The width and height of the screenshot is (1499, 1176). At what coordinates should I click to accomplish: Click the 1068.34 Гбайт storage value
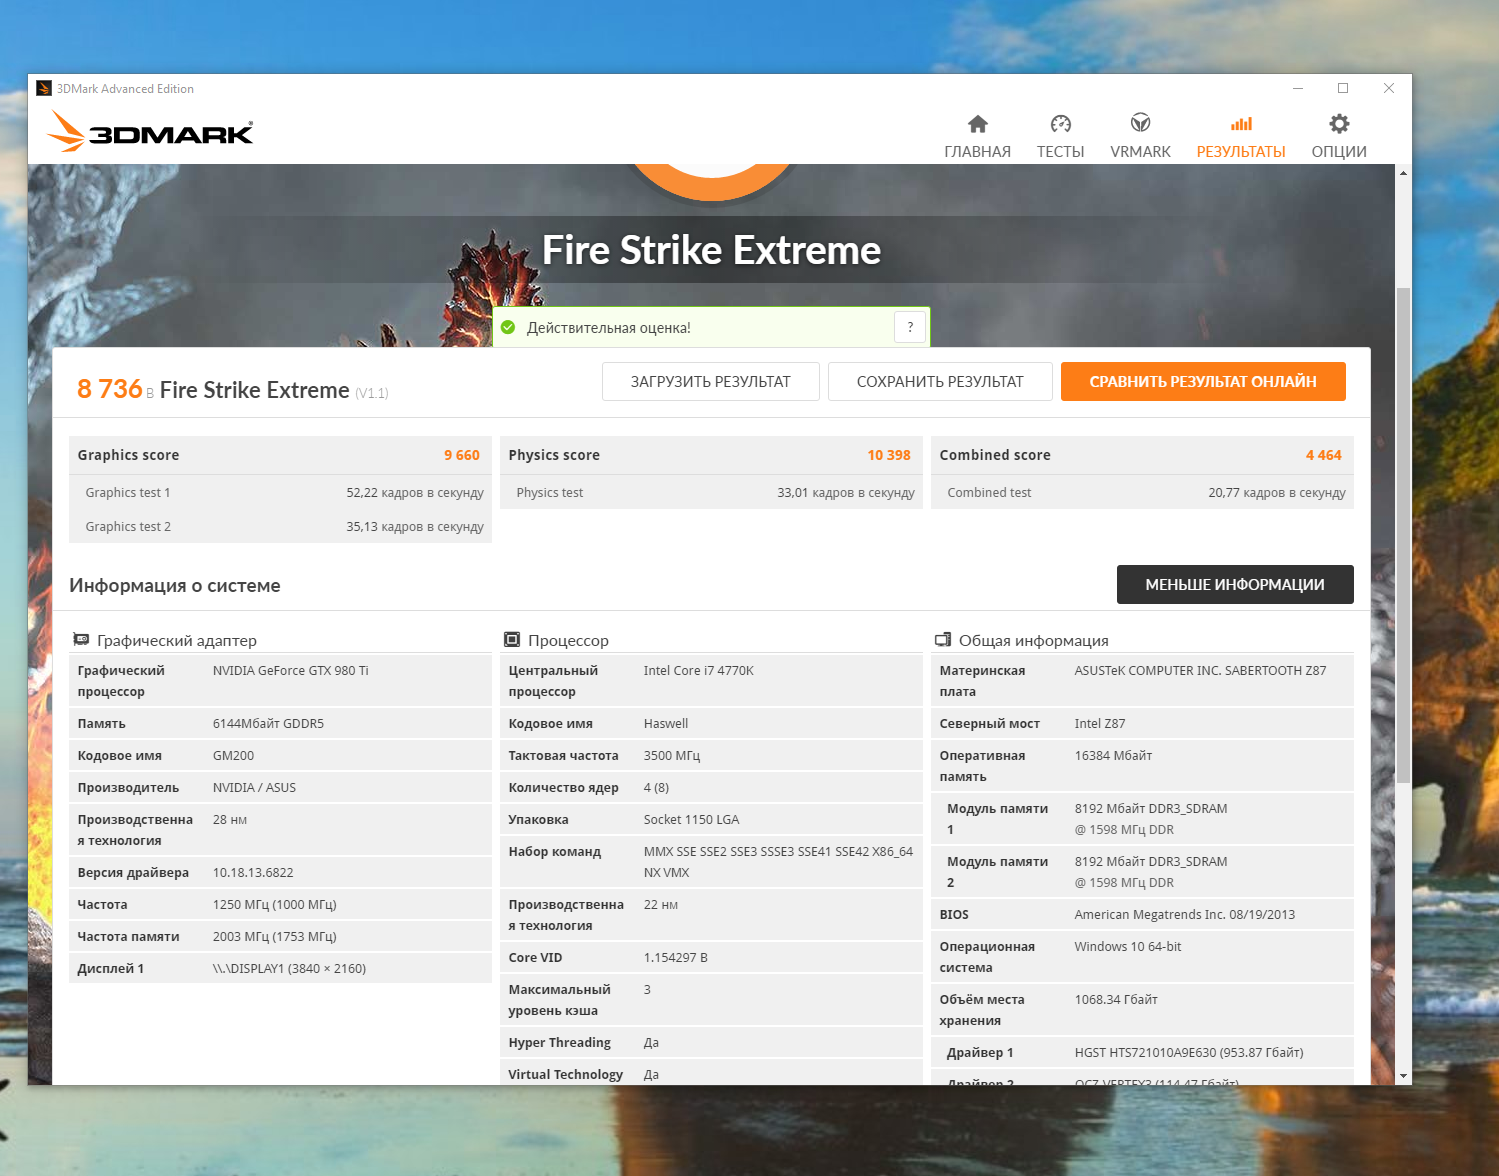(x=1116, y=1000)
